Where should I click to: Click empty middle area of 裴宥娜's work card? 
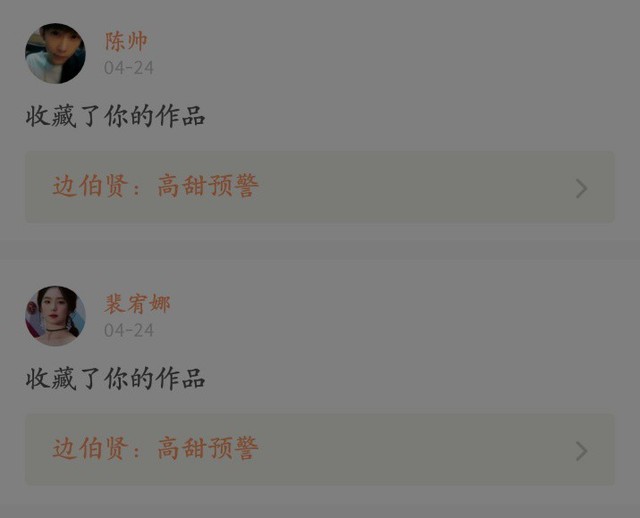pyautogui.click(x=408, y=449)
